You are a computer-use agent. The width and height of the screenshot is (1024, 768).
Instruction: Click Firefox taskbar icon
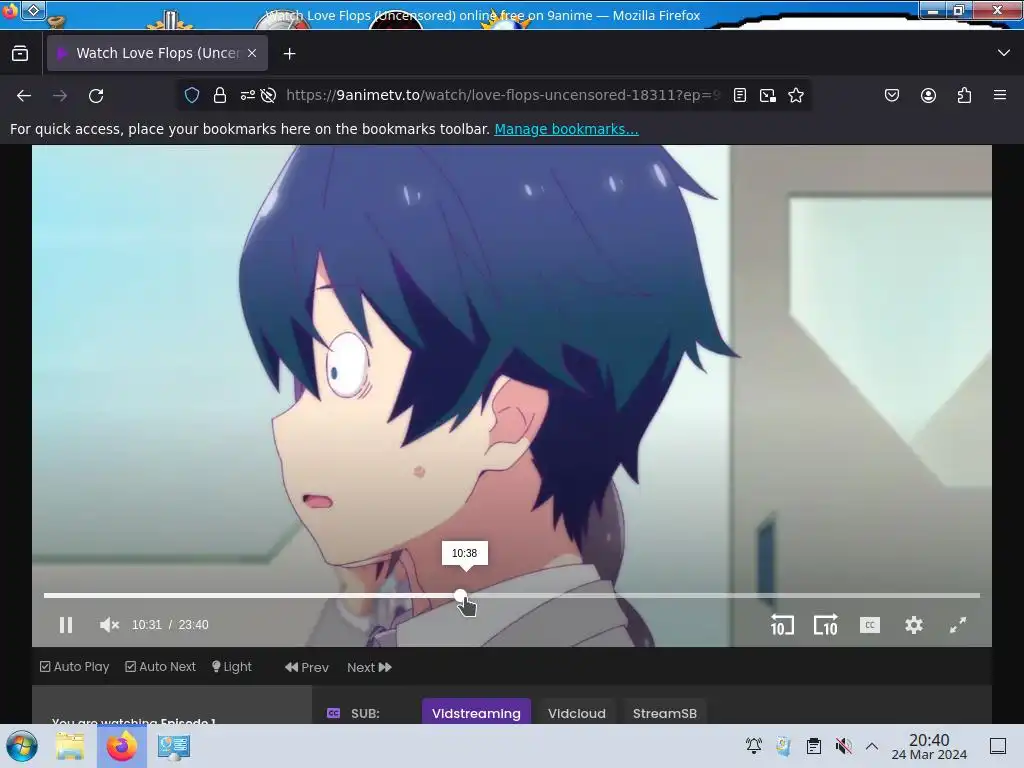tap(121, 746)
